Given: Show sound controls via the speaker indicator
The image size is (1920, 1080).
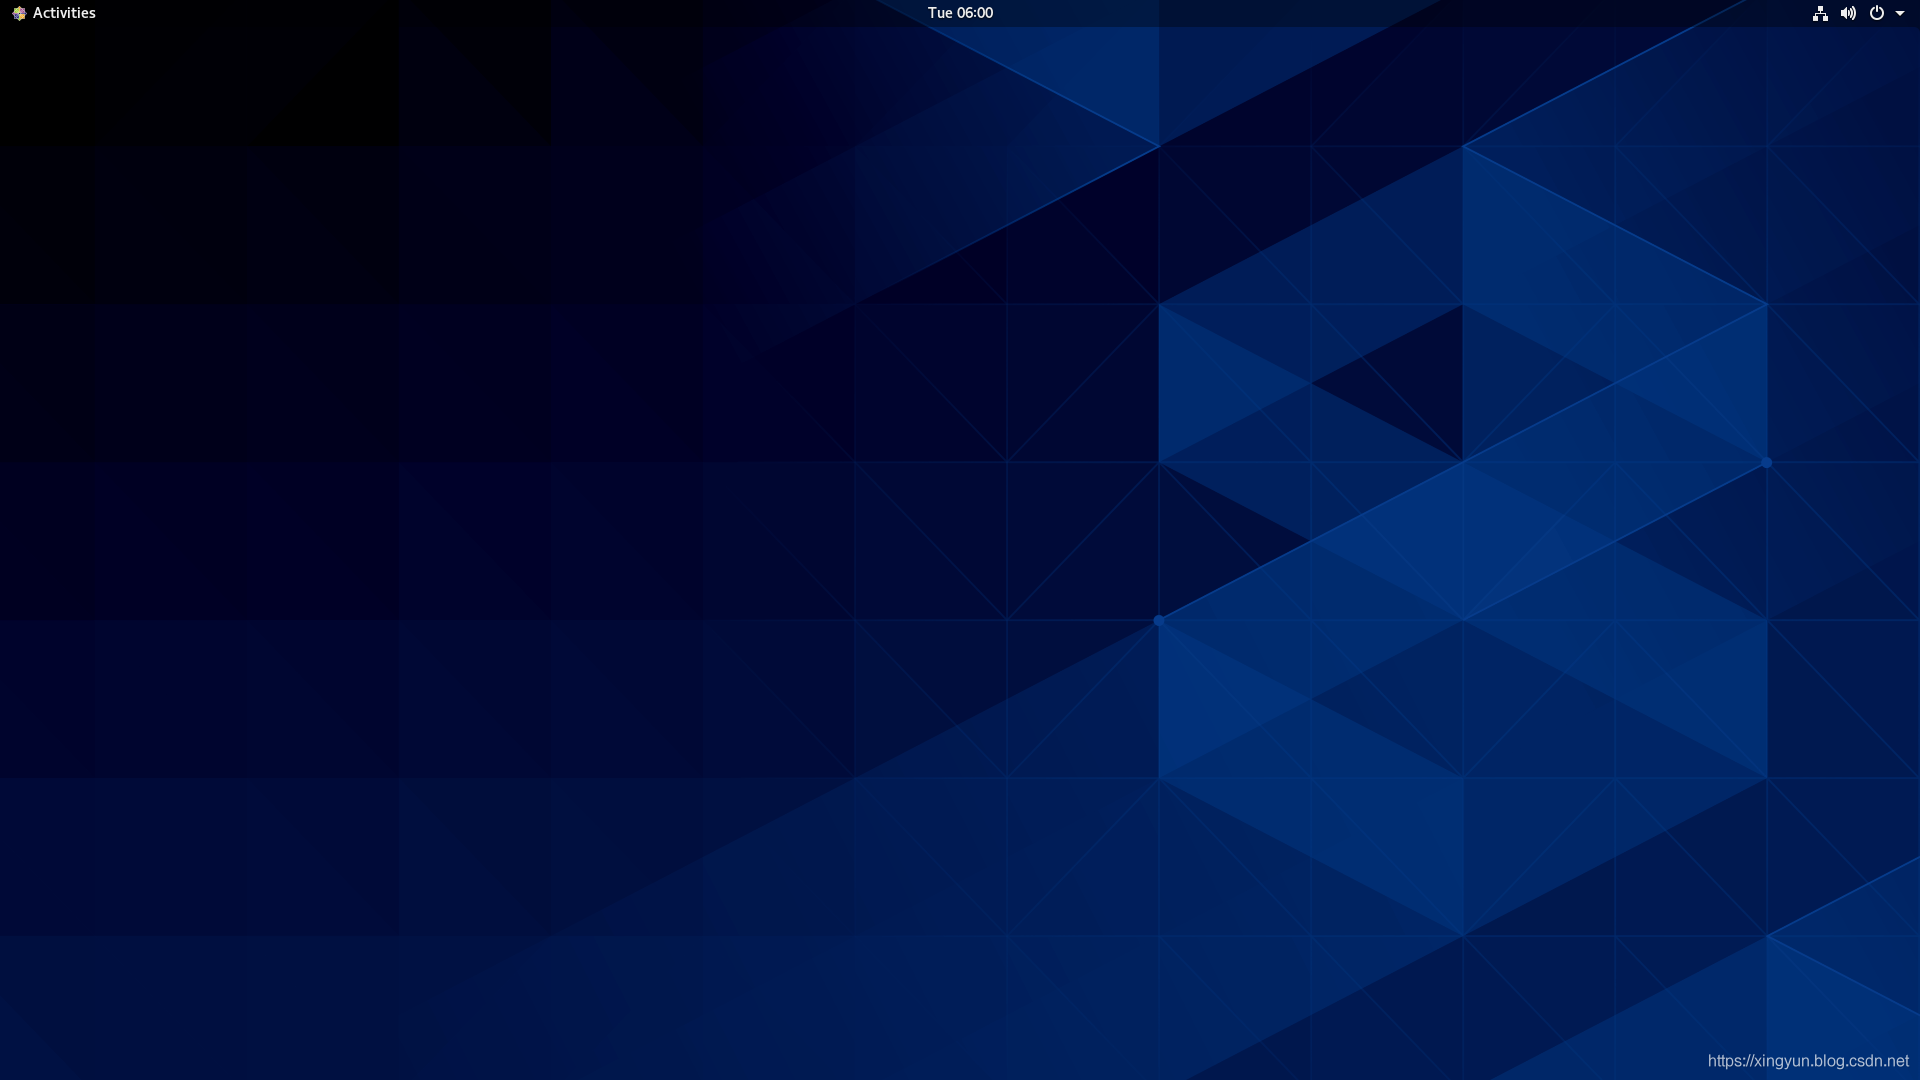Looking at the screenshot, I should tap(1848, 13).
